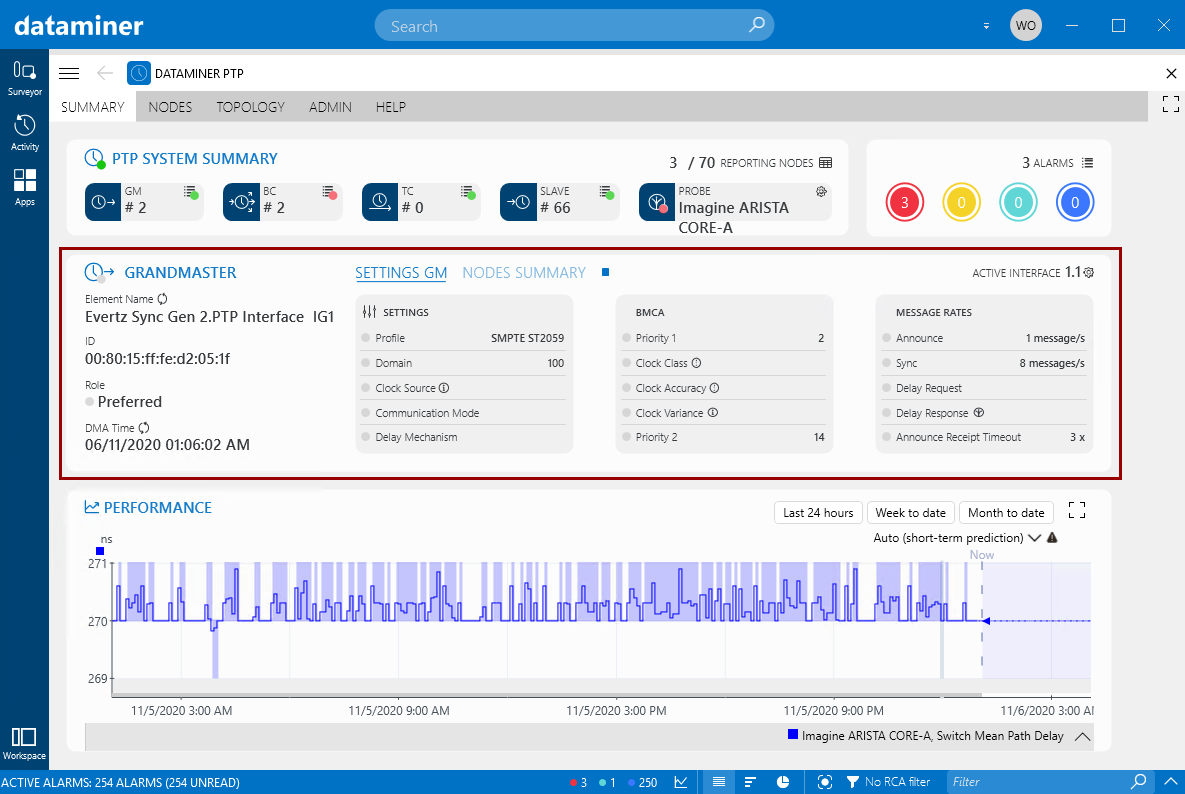
Task: Click the alarm focus icon in the status bar
Action: 825,782
